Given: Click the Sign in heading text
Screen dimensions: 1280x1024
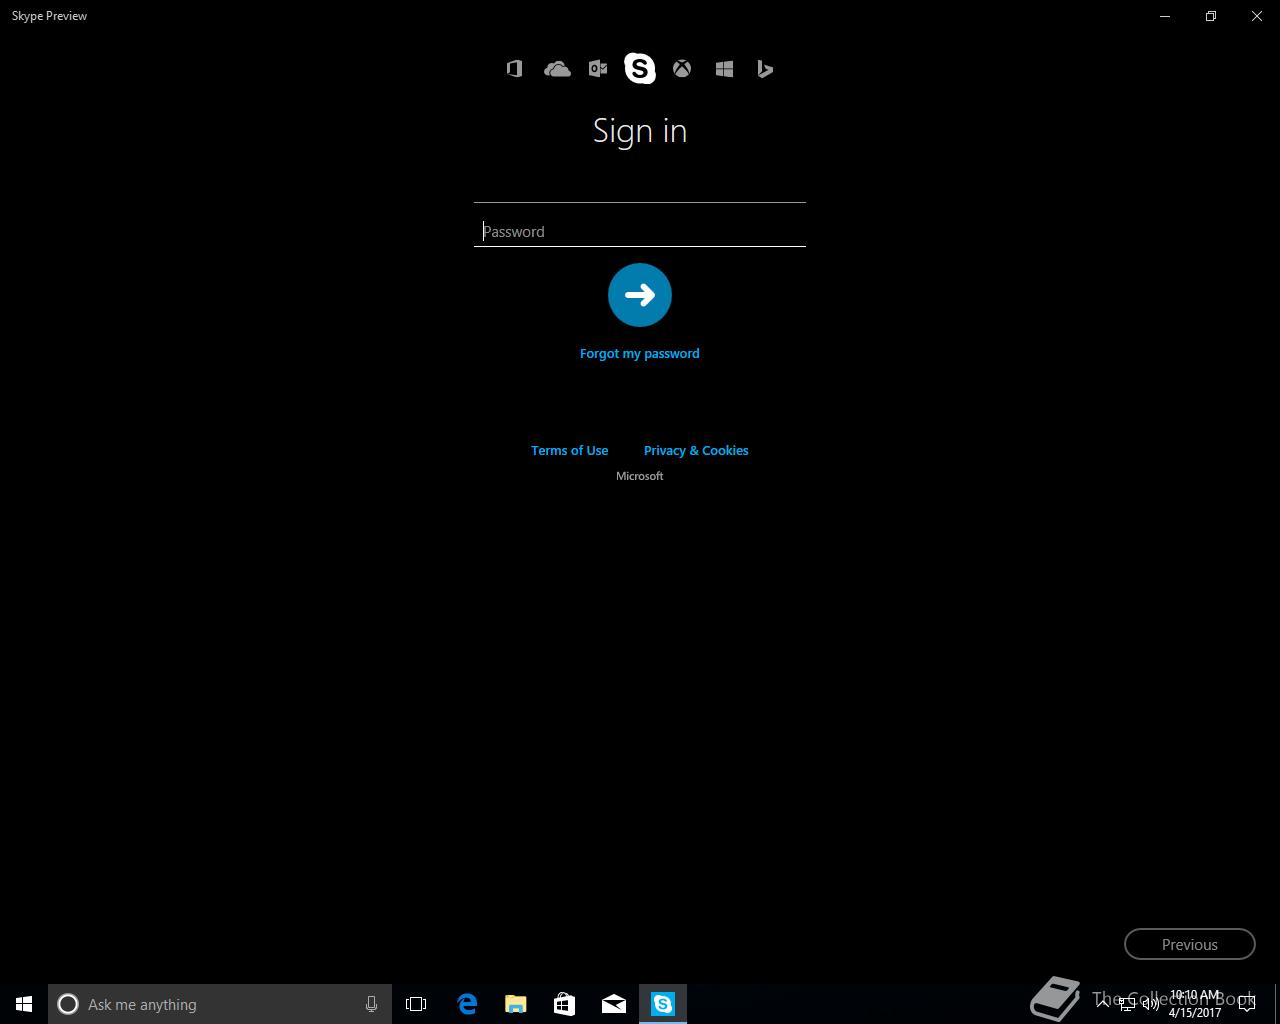Looking at the screenshot, I should [x=640, y=131].
